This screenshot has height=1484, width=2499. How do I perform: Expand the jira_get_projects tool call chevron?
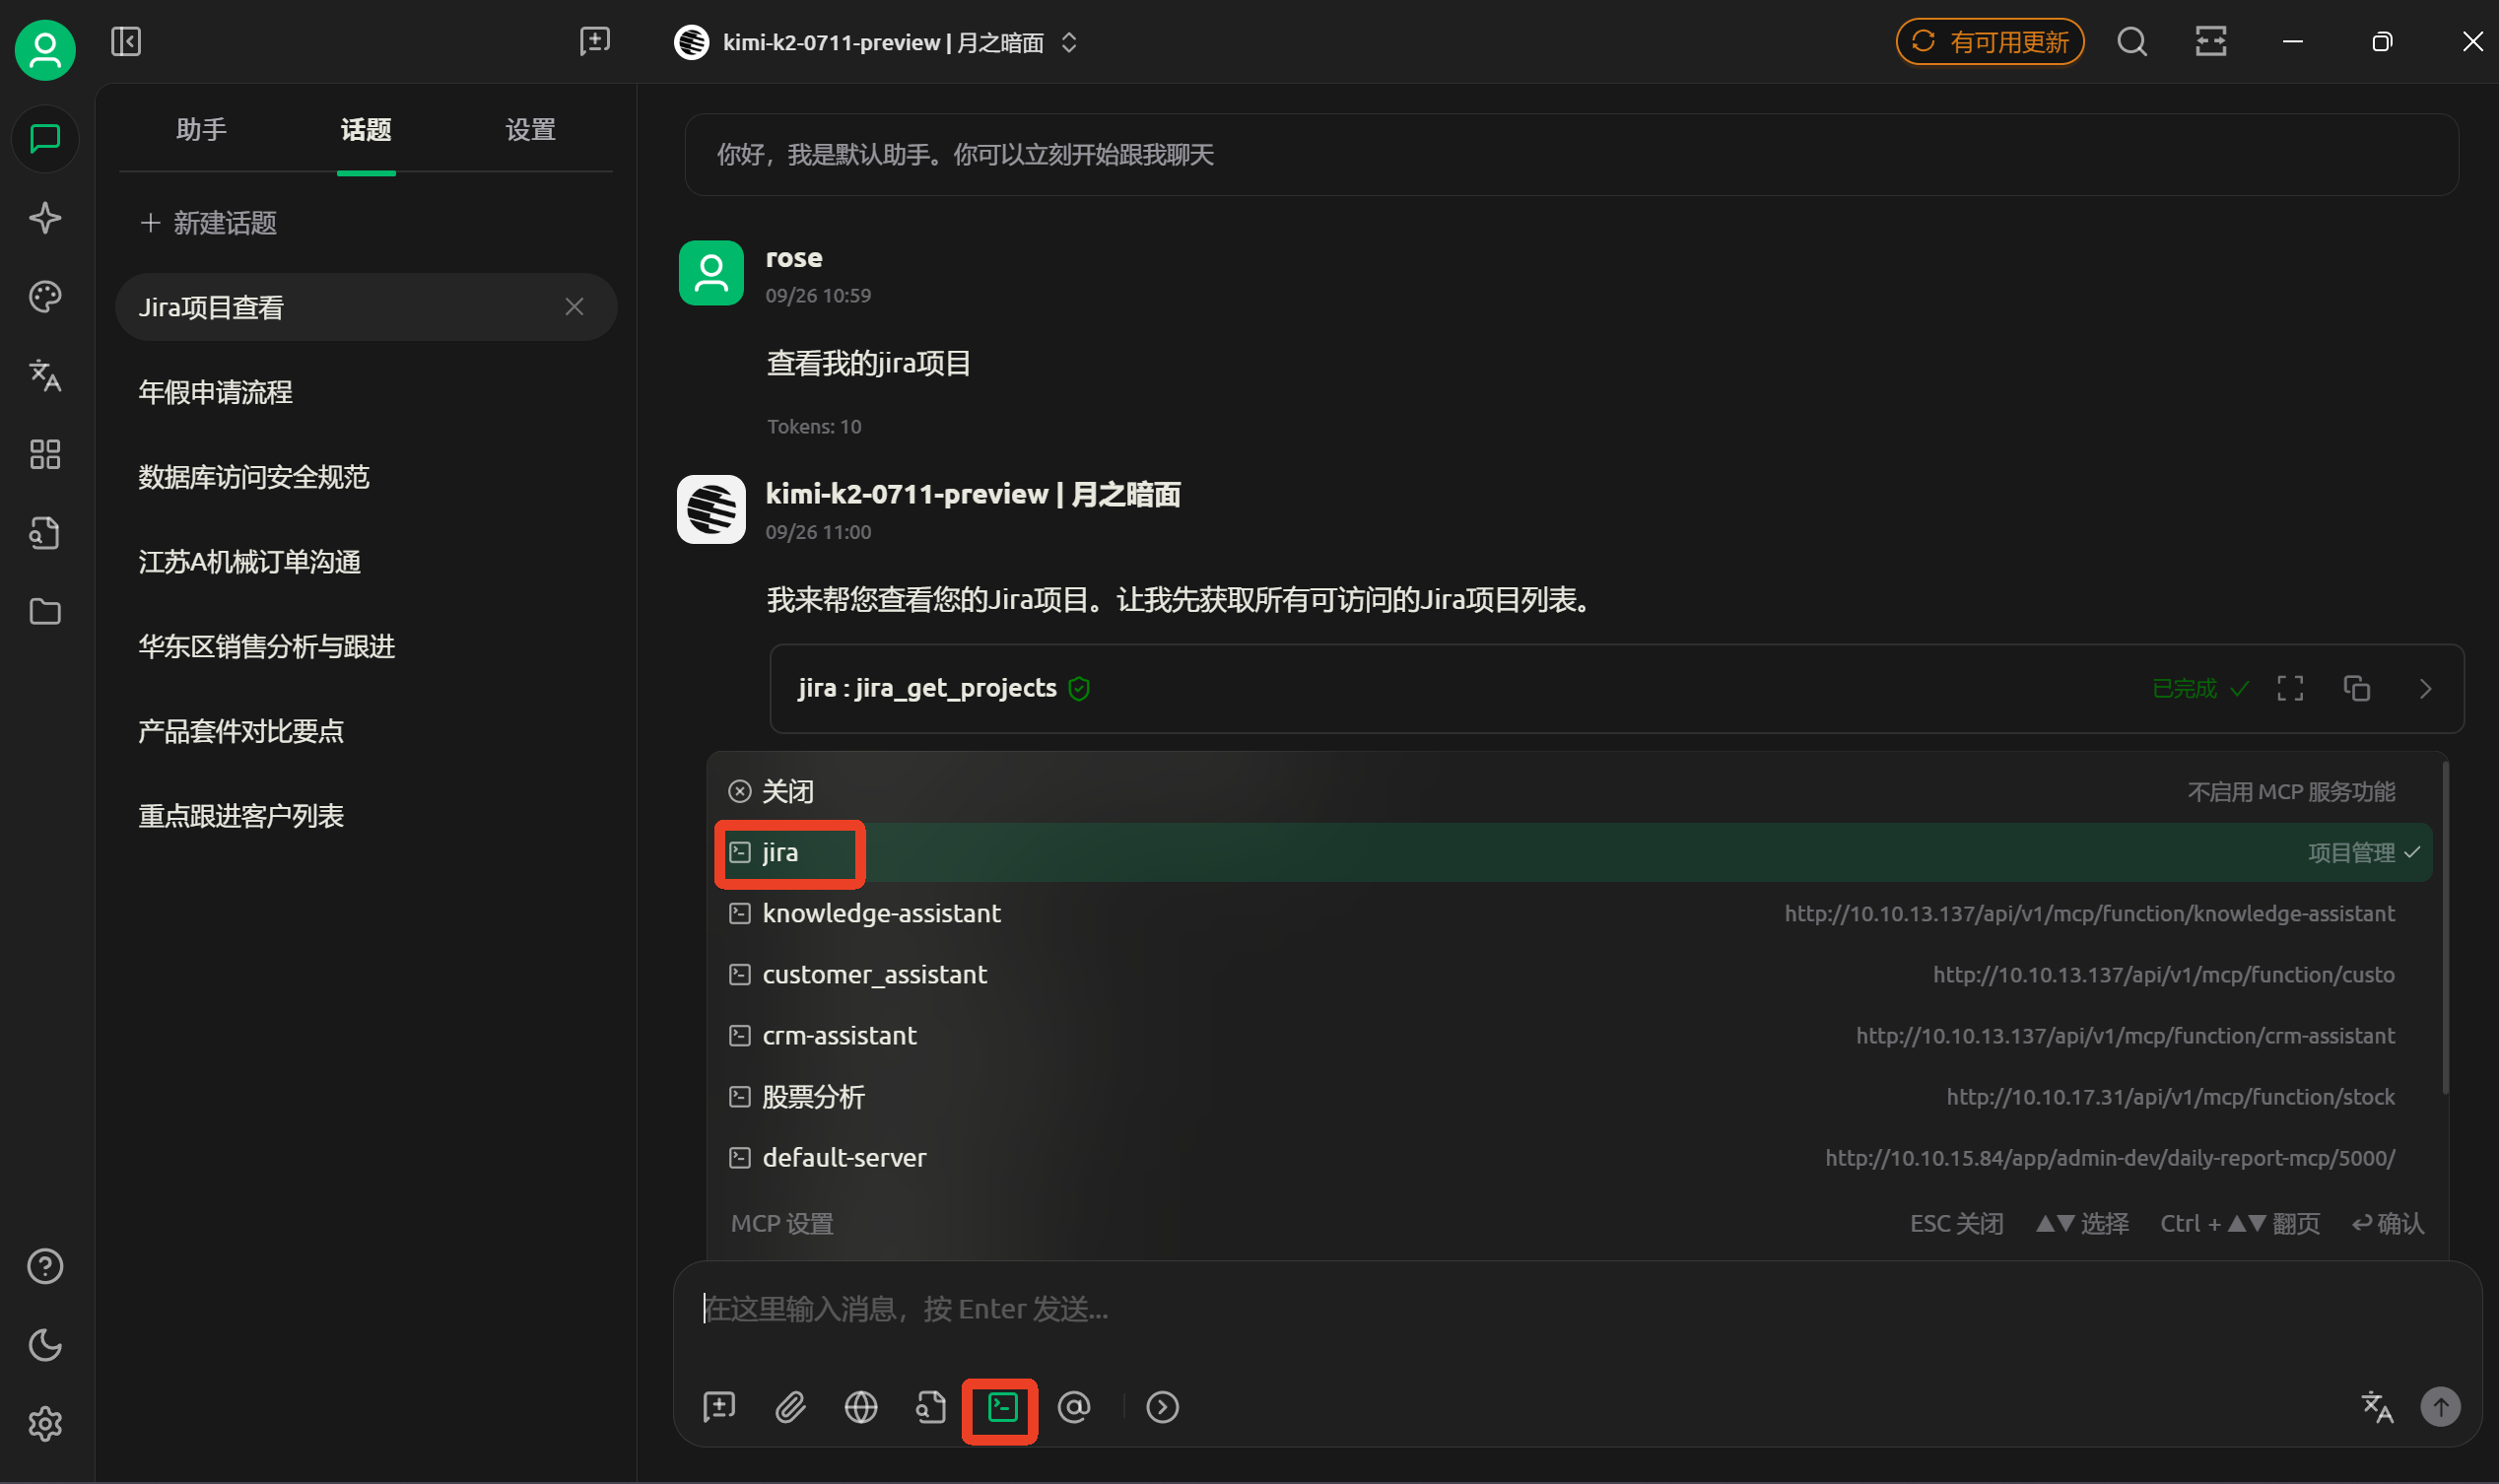click(2425, 689)
